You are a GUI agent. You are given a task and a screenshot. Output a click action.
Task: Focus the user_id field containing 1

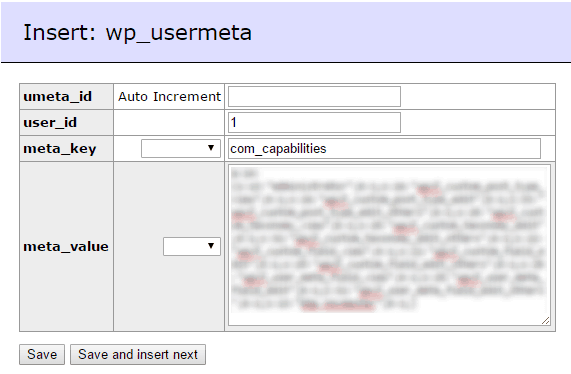314,122
